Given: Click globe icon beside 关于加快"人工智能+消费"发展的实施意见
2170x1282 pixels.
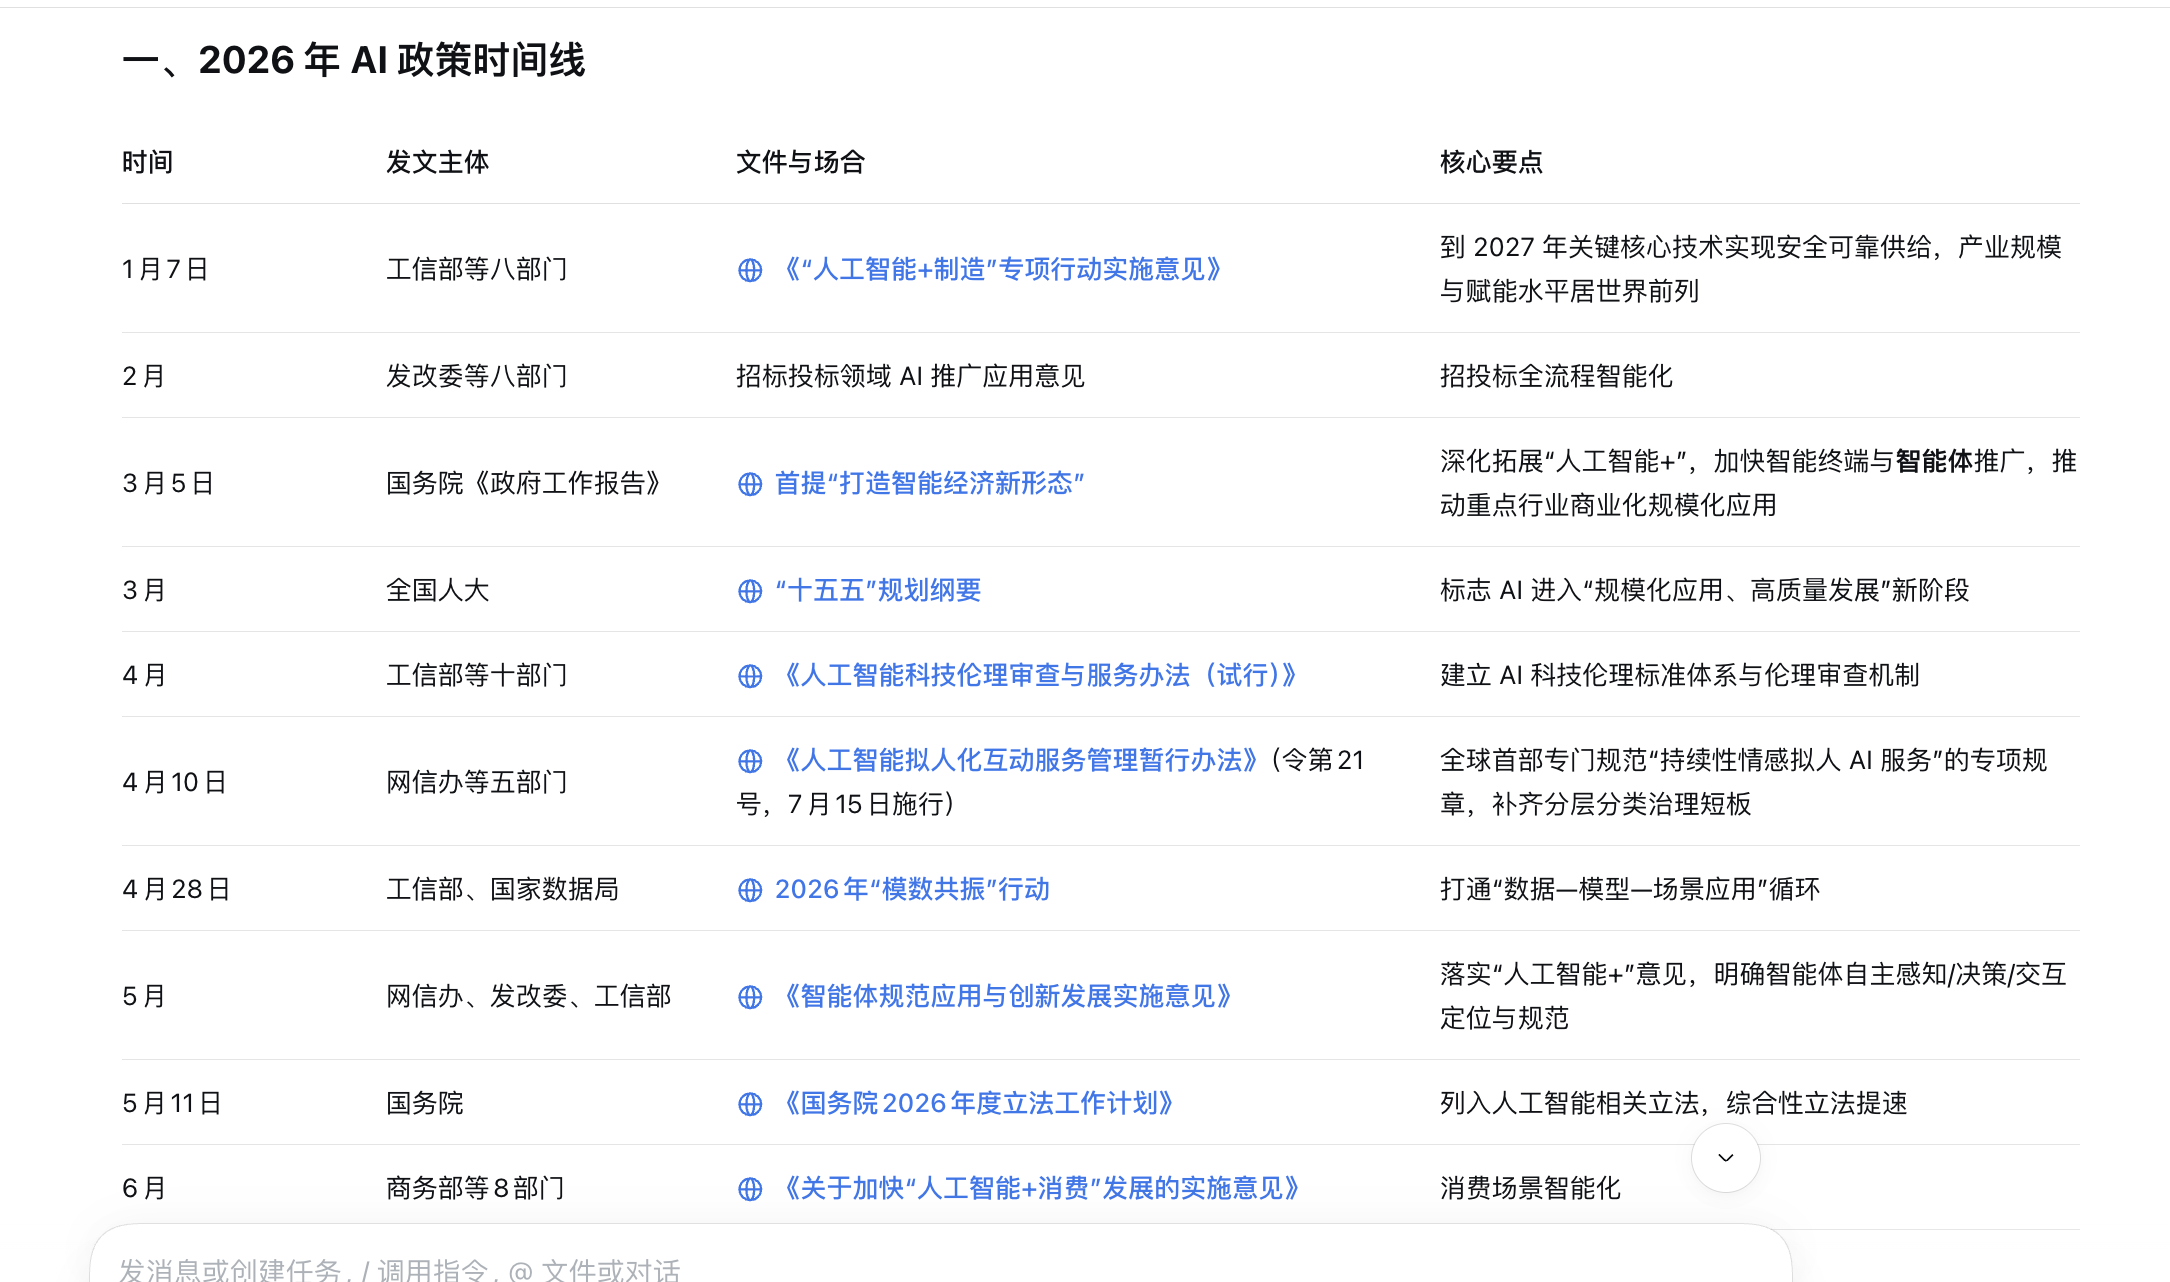Looking at the screenshot, I should point(750,1189).
